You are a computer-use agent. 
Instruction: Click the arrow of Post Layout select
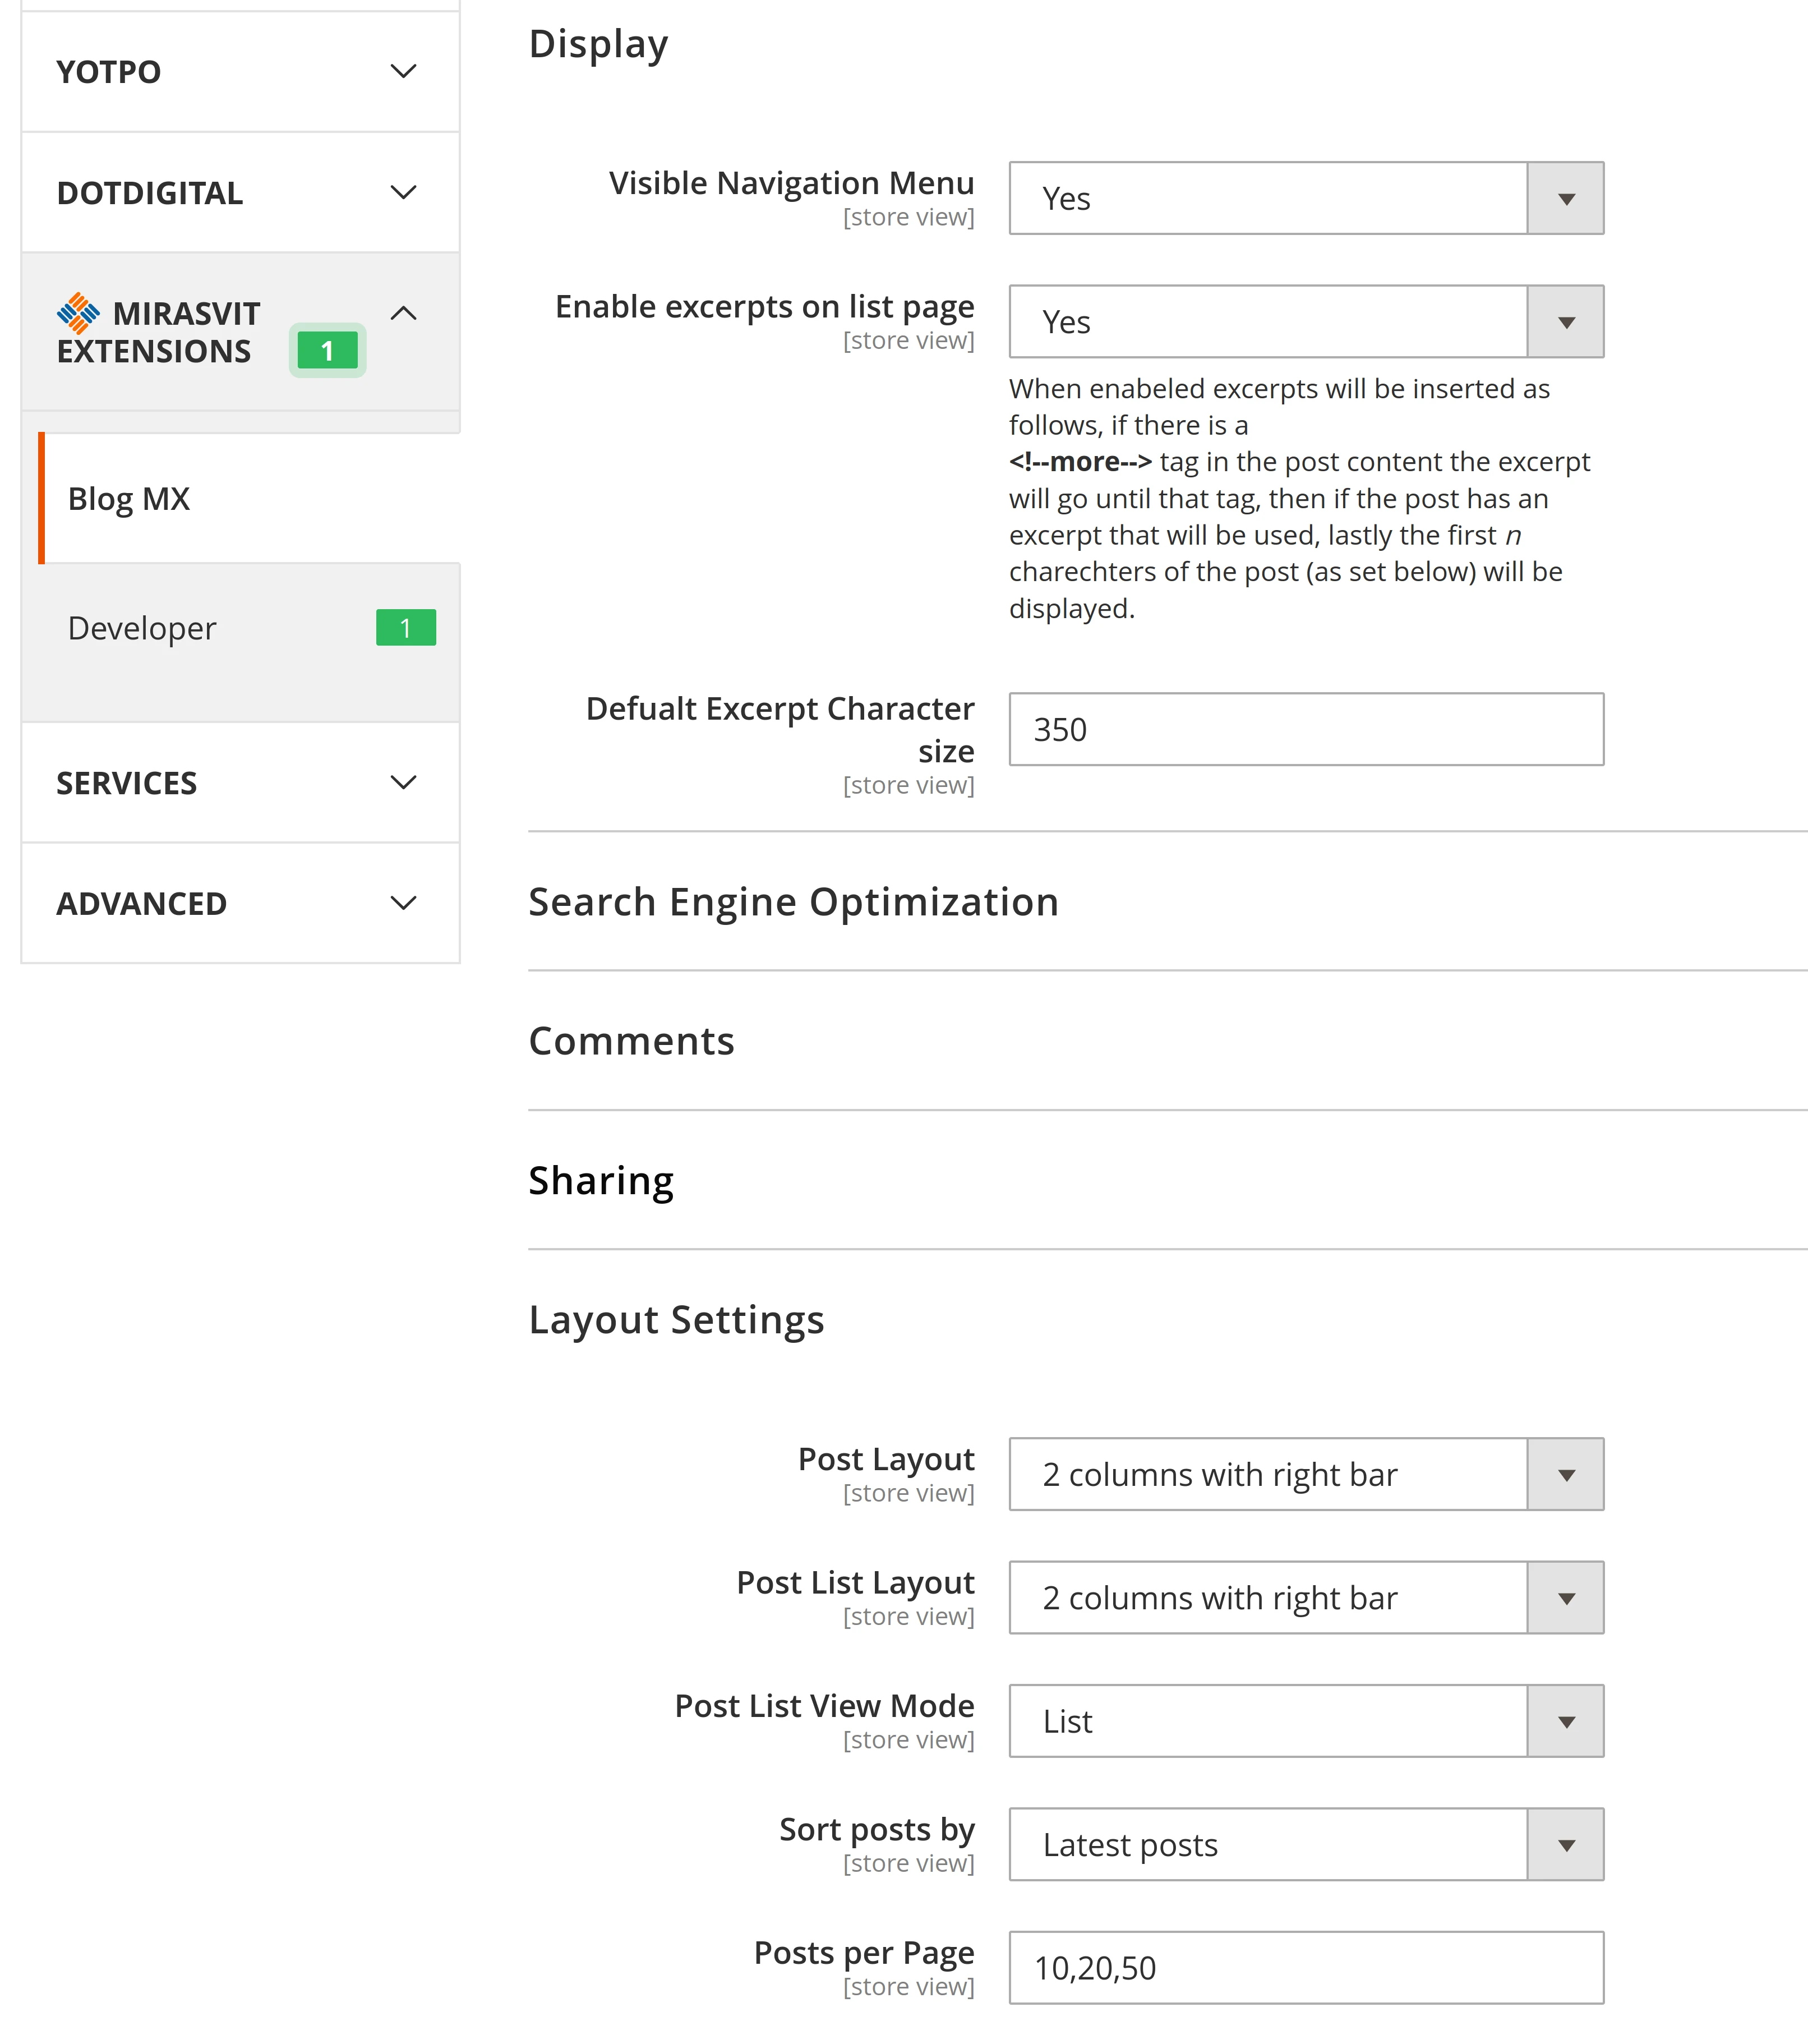[1566, 1474]
